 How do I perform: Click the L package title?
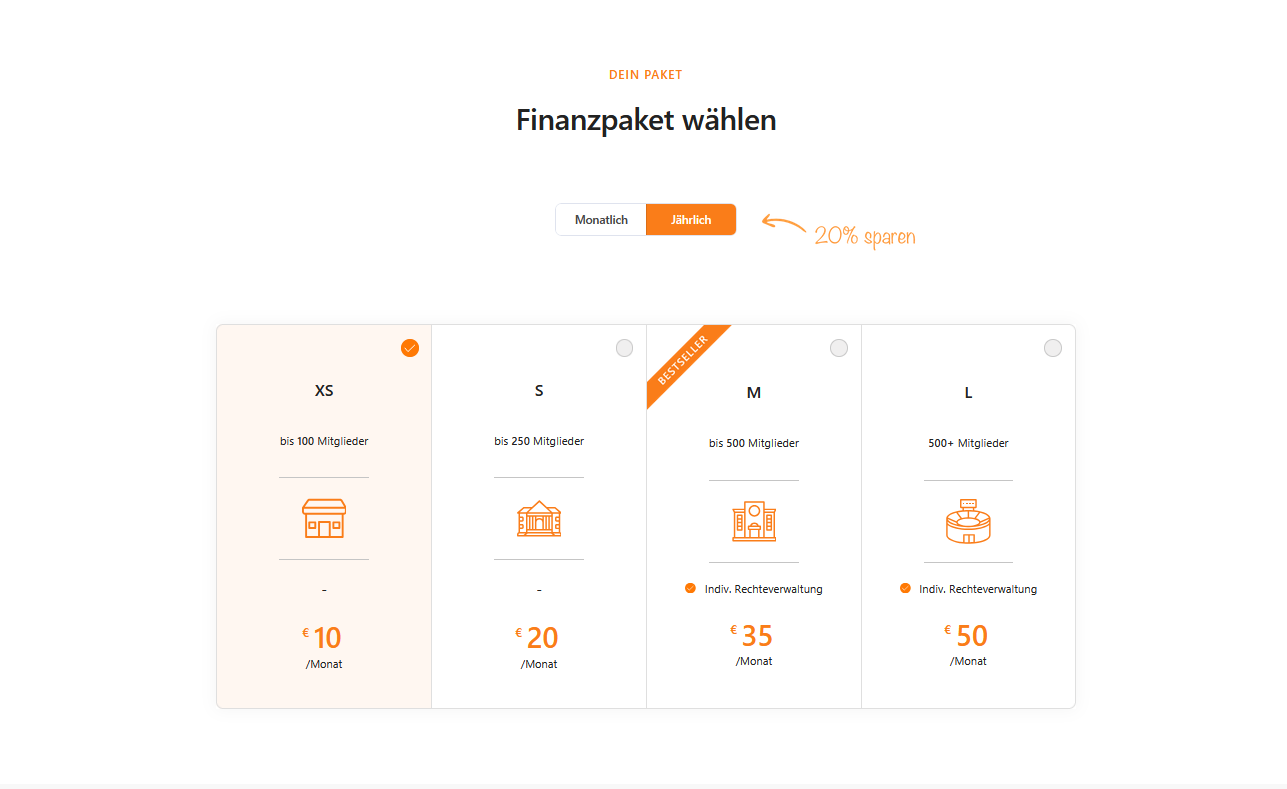pyautogui.click(x=968, y=393)
